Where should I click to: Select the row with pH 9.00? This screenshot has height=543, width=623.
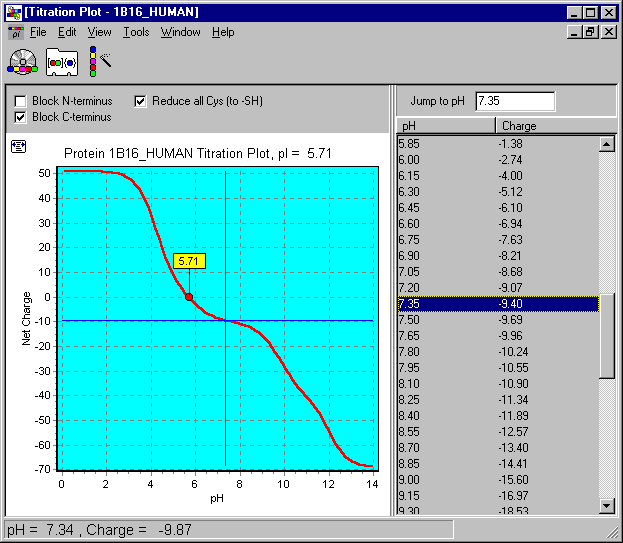(x=498, y=480)
